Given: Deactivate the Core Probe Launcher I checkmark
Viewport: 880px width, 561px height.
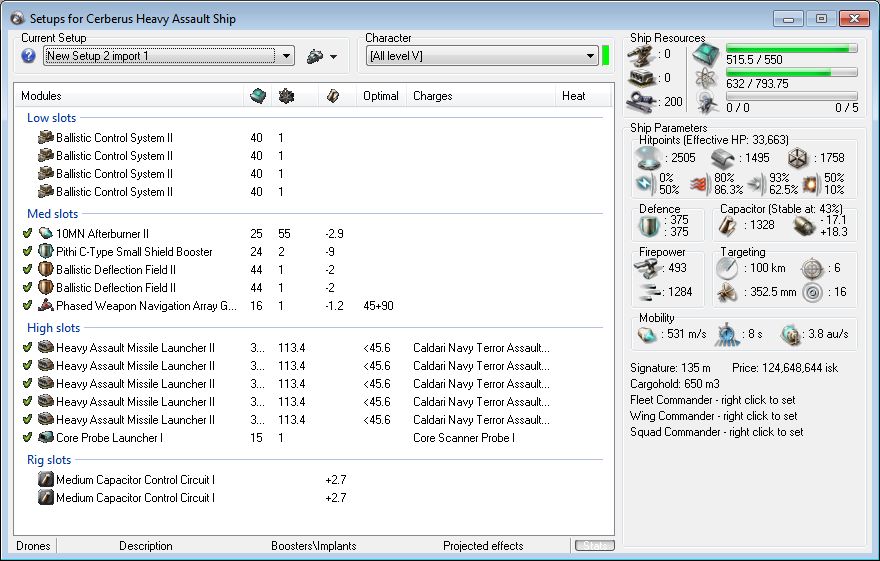Looking at the screenshot, I should (27, 438).
